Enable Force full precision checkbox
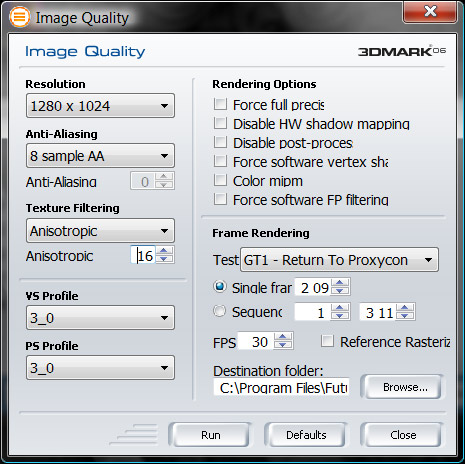Screen dimensions: 465x464 coord(220,104)
